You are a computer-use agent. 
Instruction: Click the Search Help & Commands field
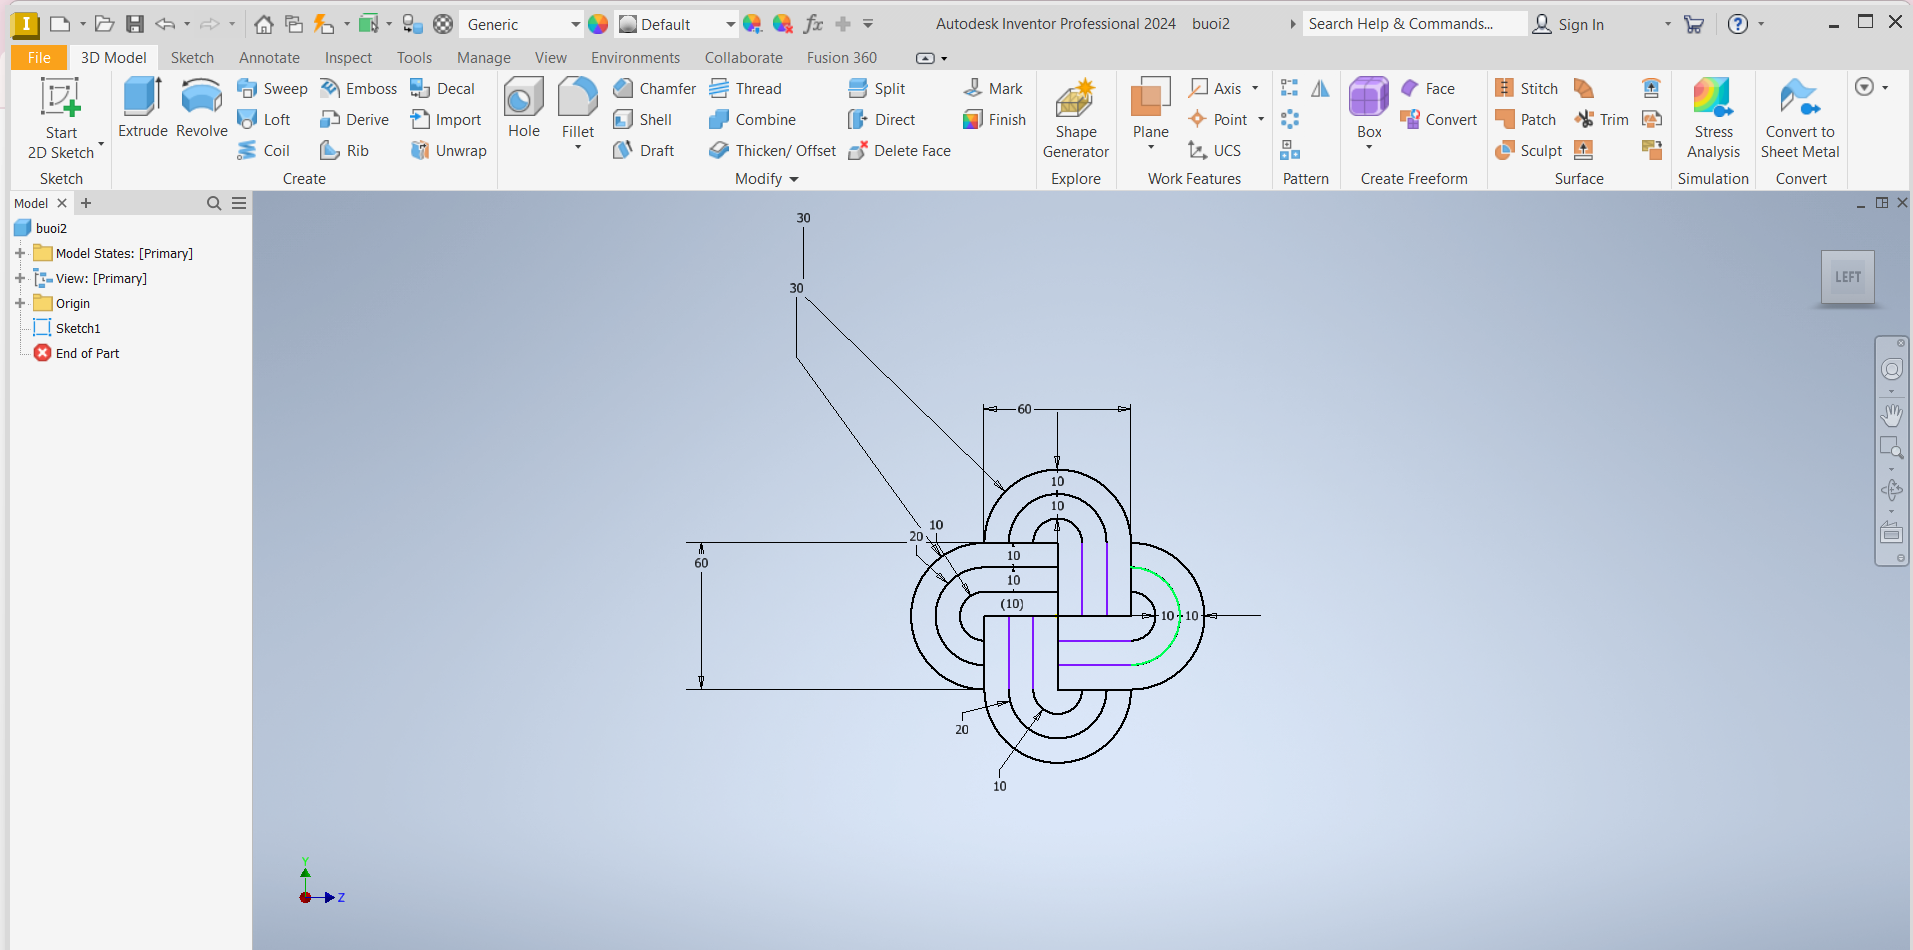[x=1413, y=24]
